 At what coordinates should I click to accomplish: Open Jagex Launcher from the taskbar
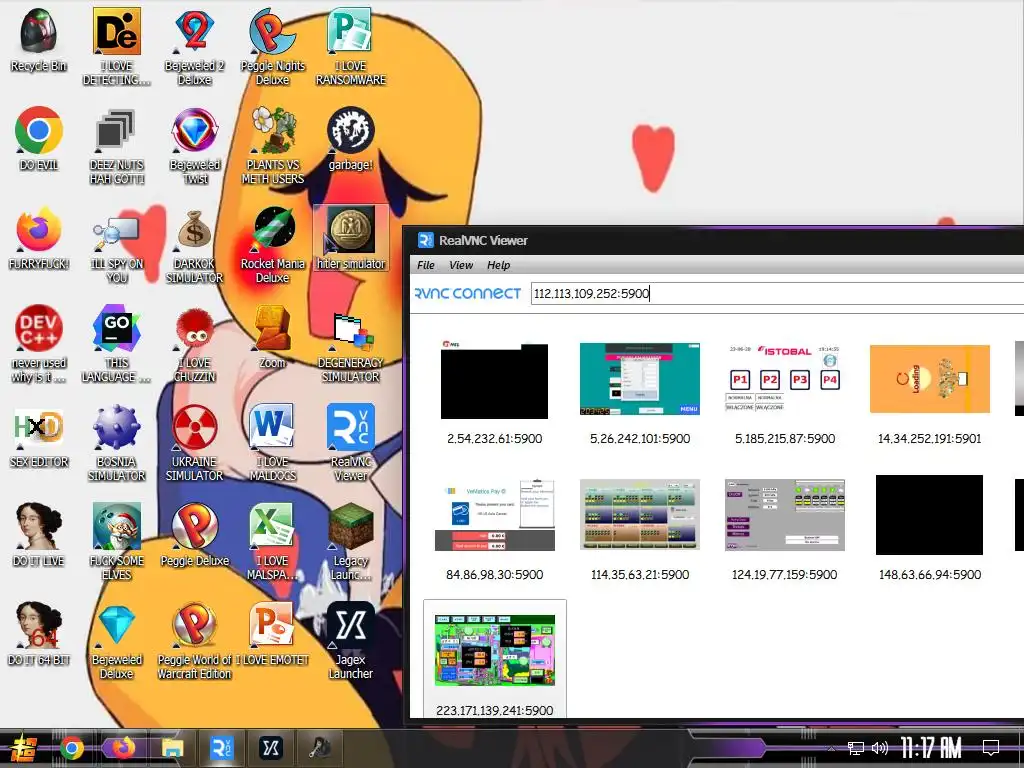[x=271, y=748]
